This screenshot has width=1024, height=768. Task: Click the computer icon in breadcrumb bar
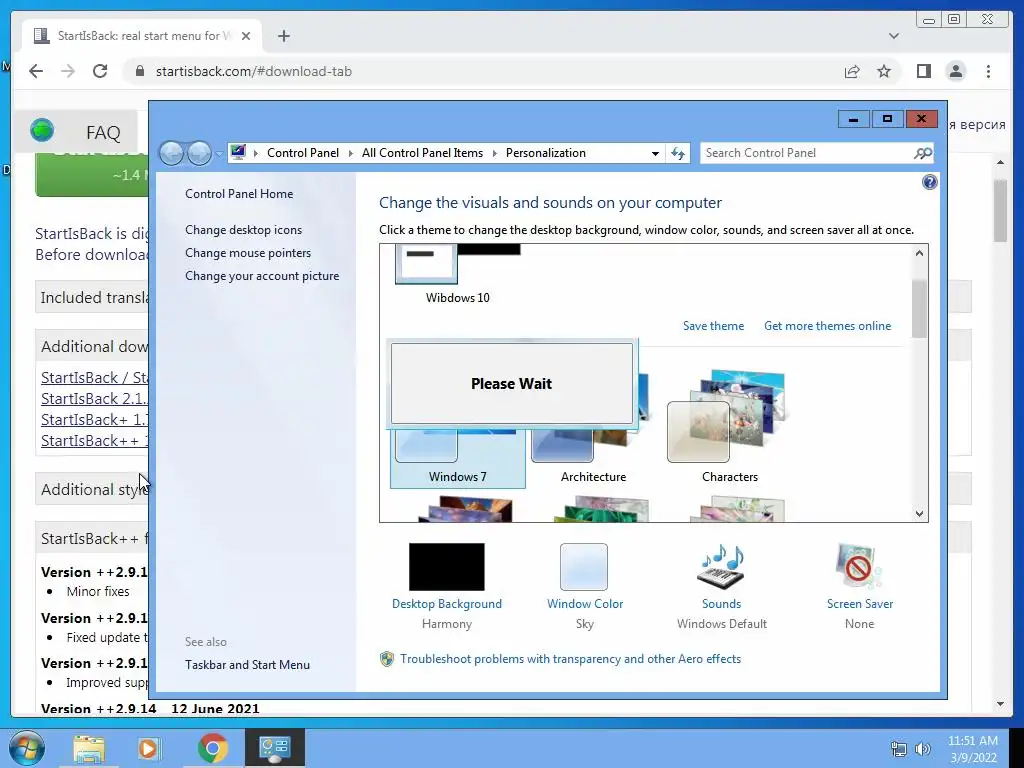coord(238,153)
